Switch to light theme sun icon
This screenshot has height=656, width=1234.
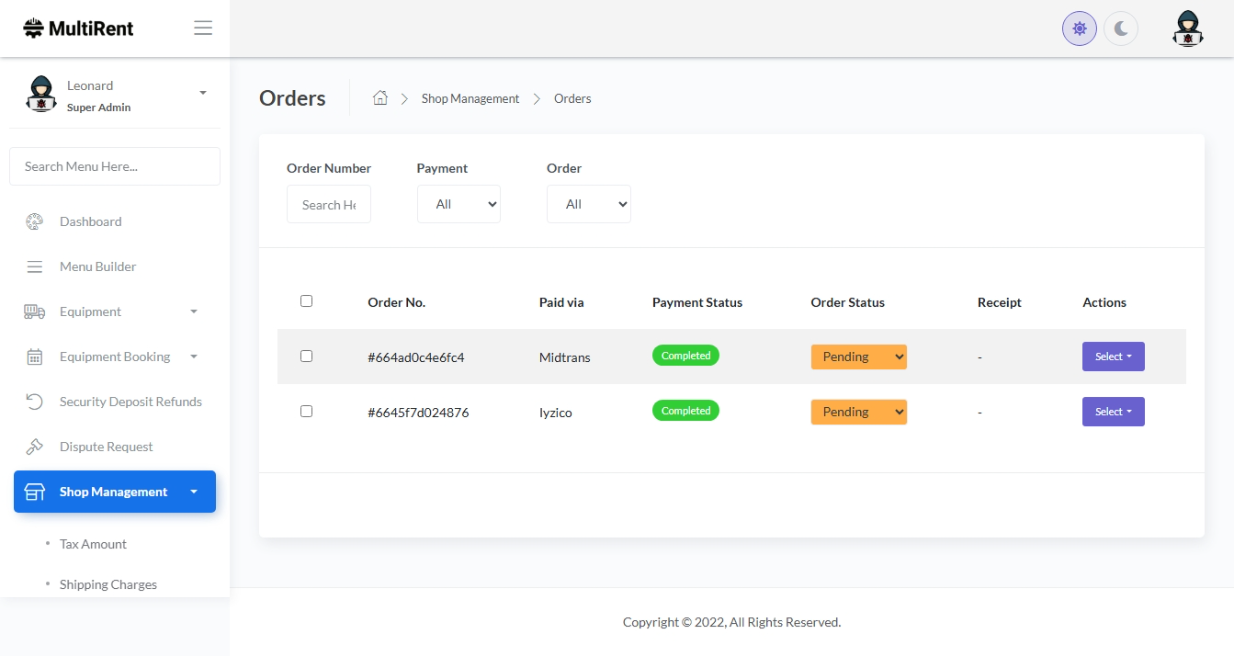point(1079,29)
